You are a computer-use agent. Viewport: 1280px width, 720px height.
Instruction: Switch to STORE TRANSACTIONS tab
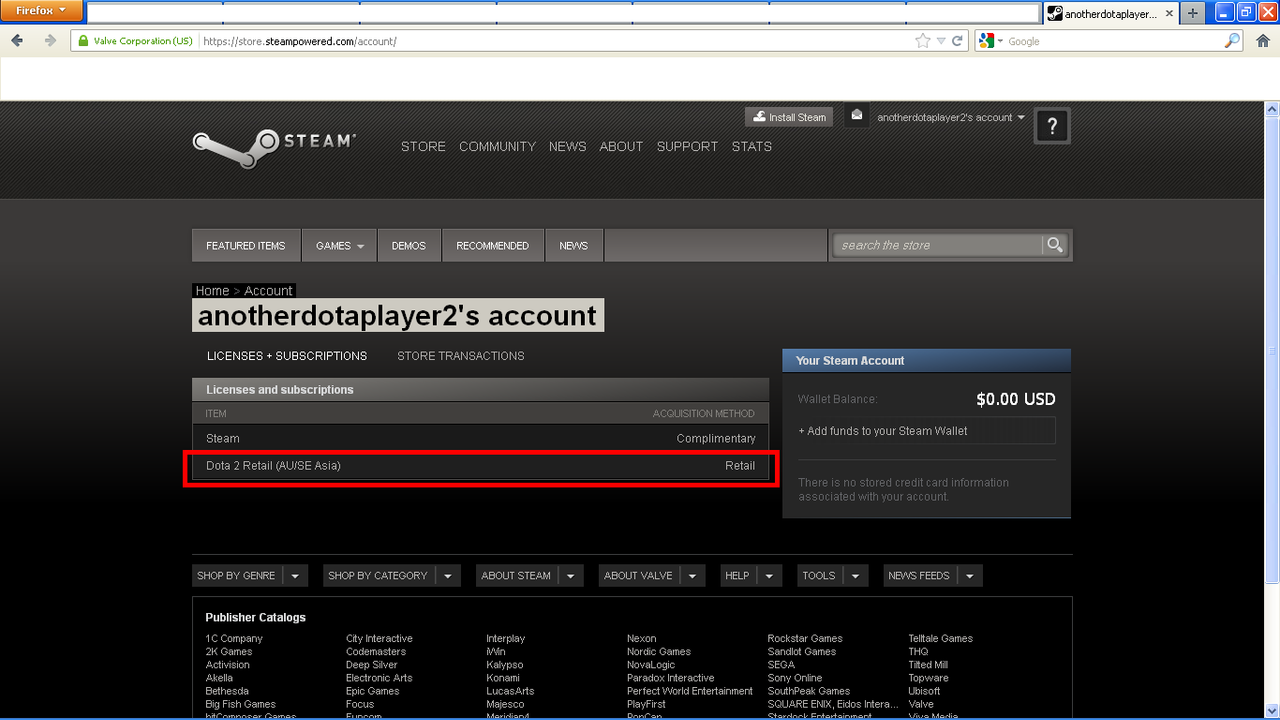tap(460, 356)
